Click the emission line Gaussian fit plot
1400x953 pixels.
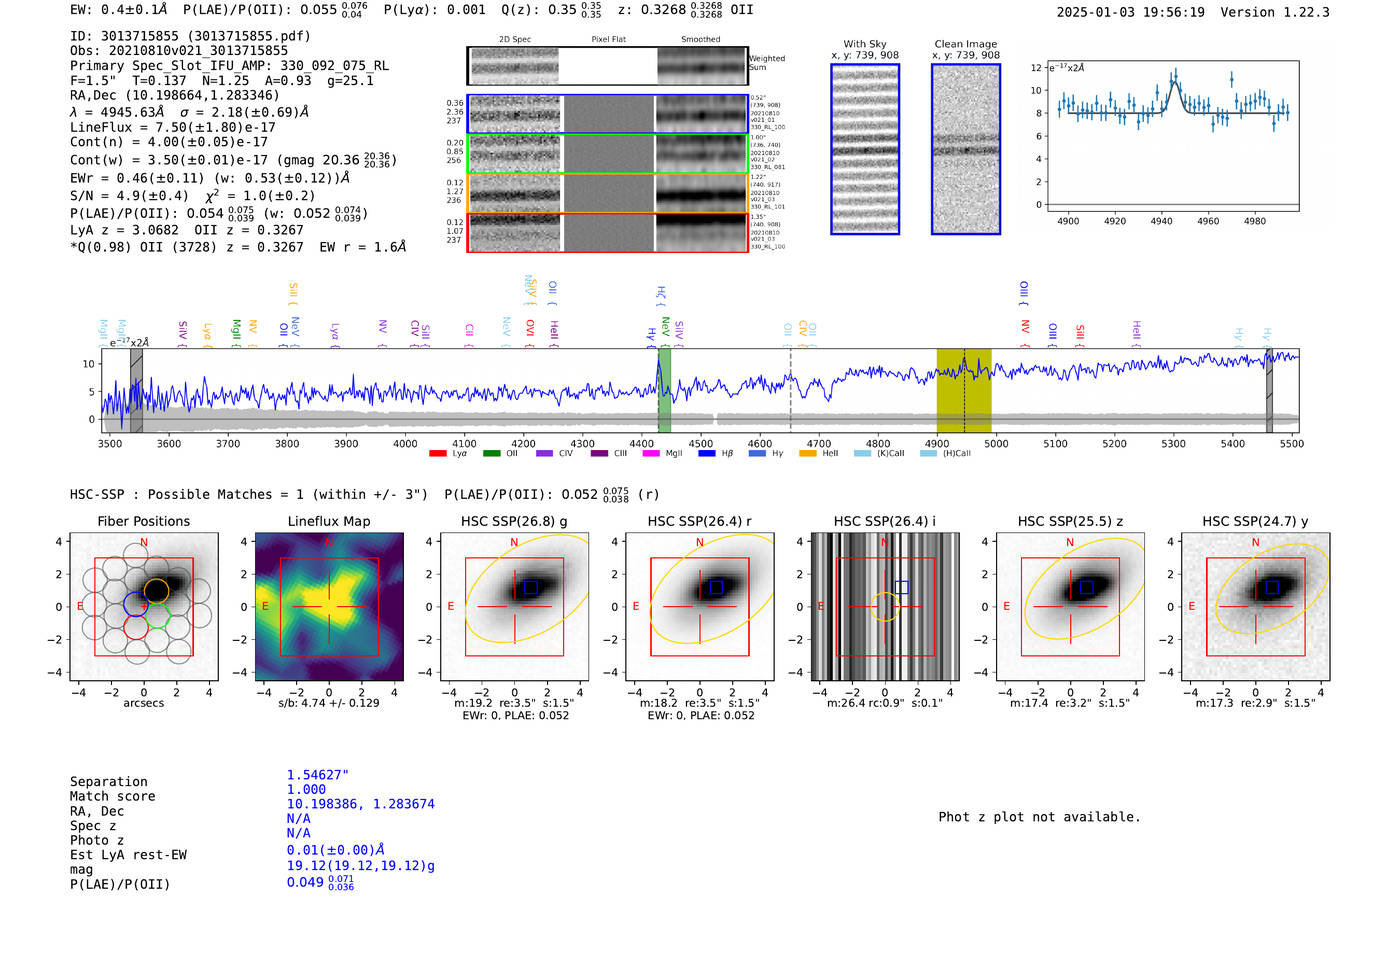point(1172,136)
